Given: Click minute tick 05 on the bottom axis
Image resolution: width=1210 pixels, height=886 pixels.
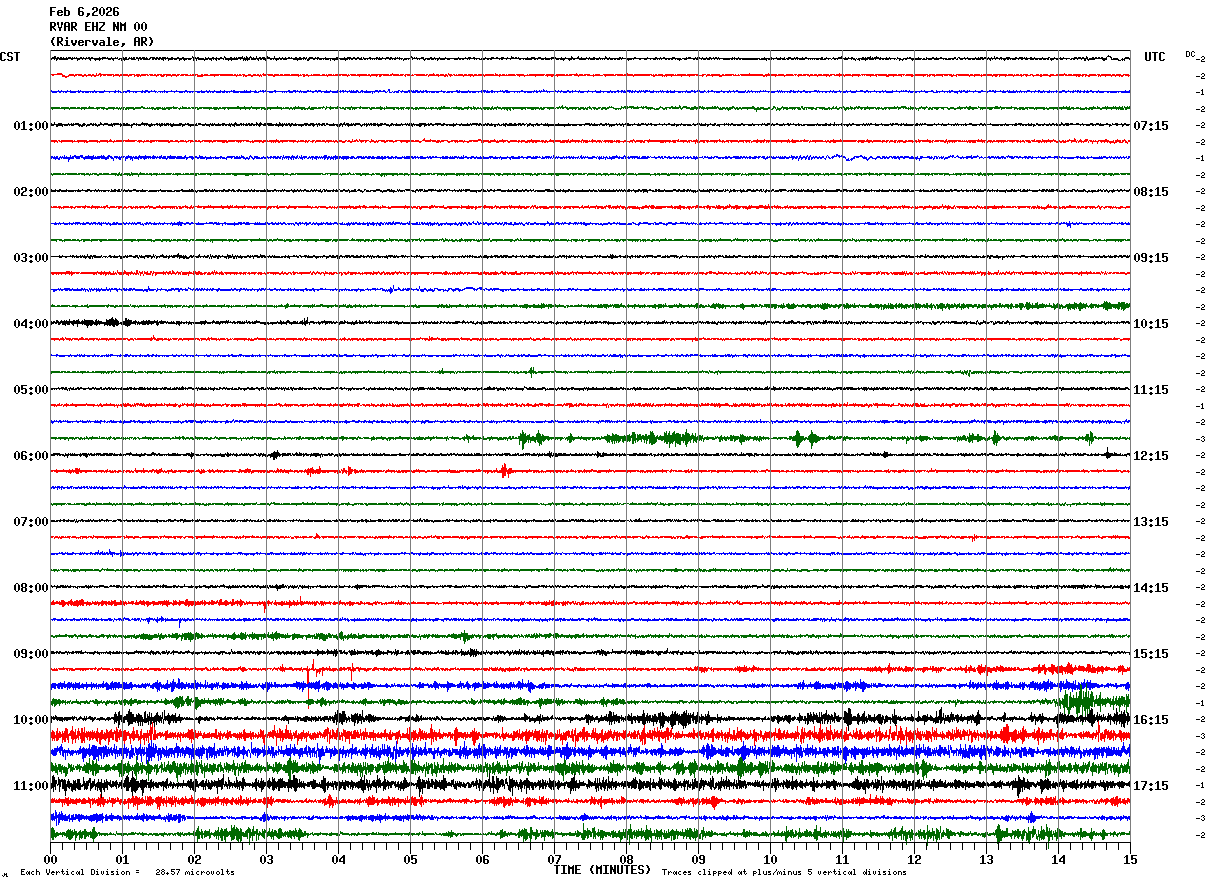Looking at the screenshot, I should coord(410,859).
